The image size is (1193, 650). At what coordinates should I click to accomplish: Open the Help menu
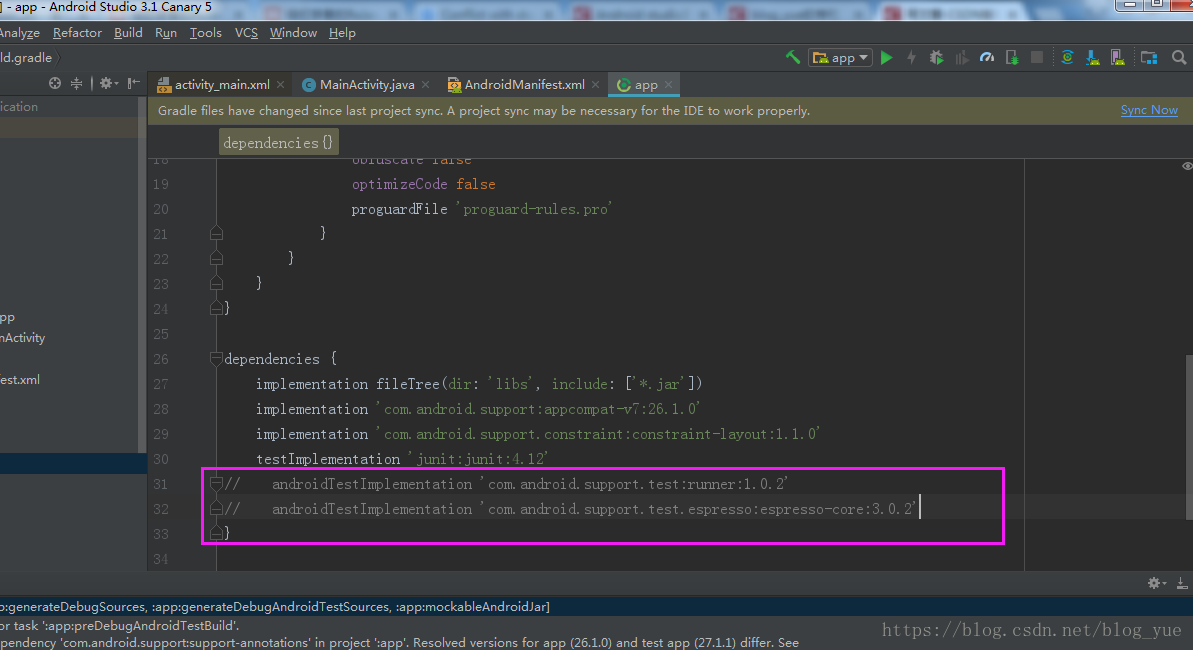342,33
